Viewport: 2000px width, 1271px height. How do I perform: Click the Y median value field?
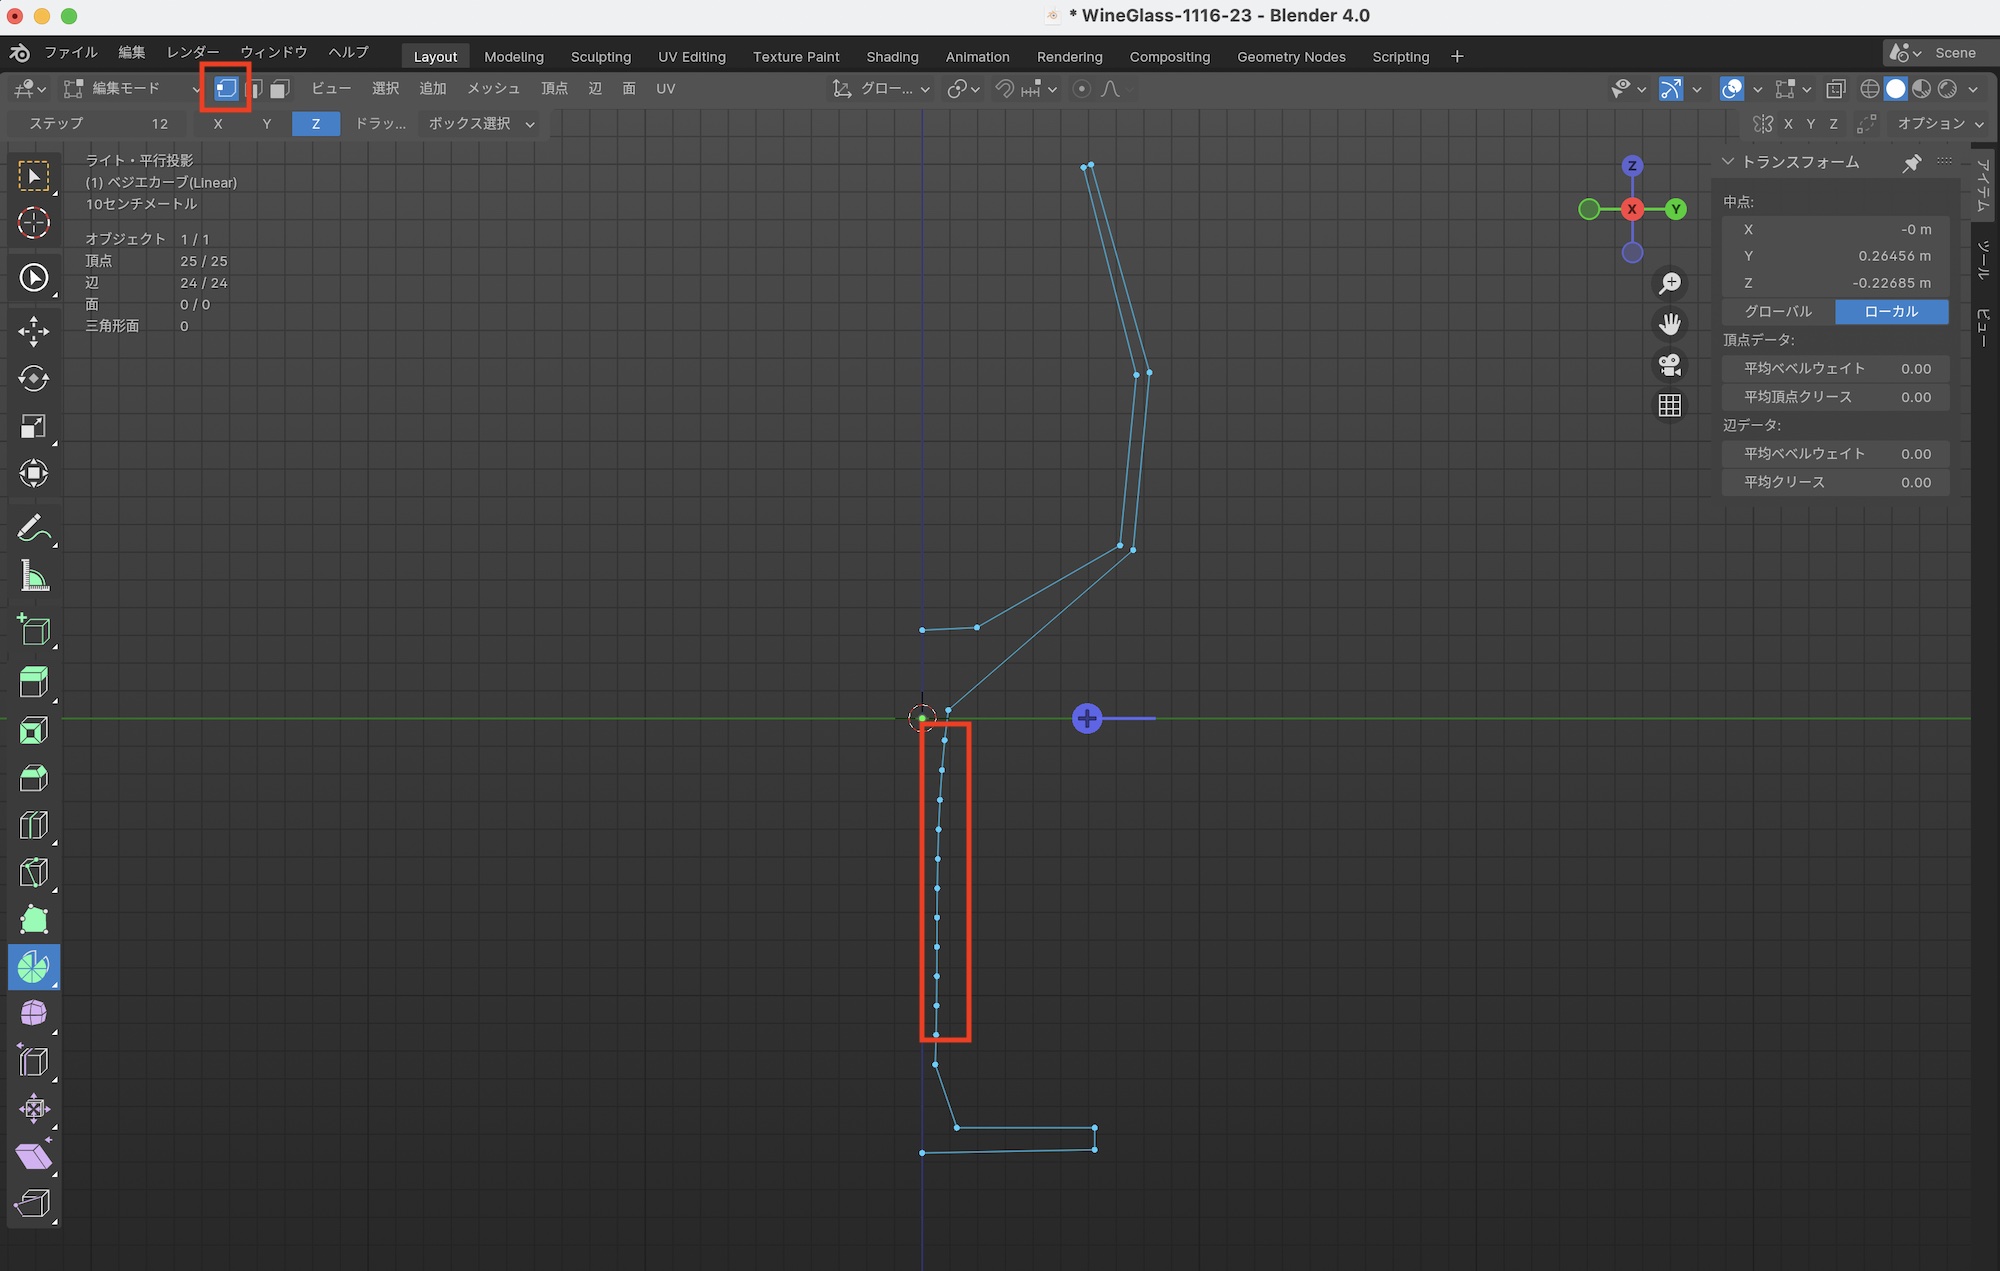coord(1836,256)
